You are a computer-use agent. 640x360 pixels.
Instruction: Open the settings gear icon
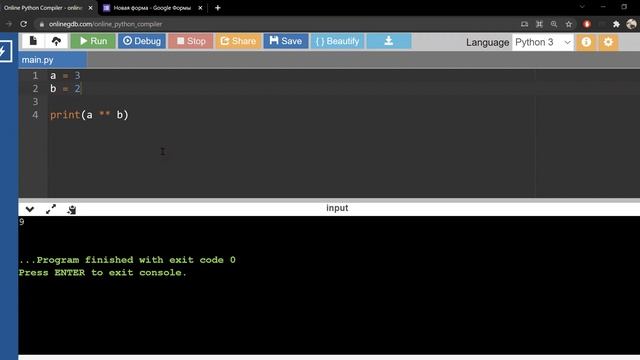tap(608, 42)
